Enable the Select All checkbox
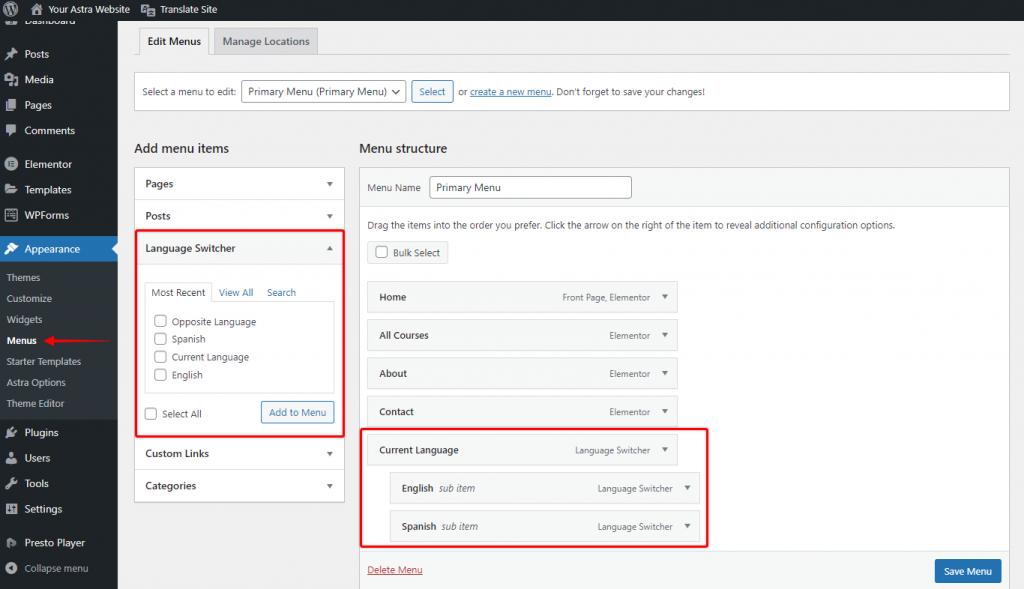Viewport: 1024px width, 589px height. [x=151, y=413]
